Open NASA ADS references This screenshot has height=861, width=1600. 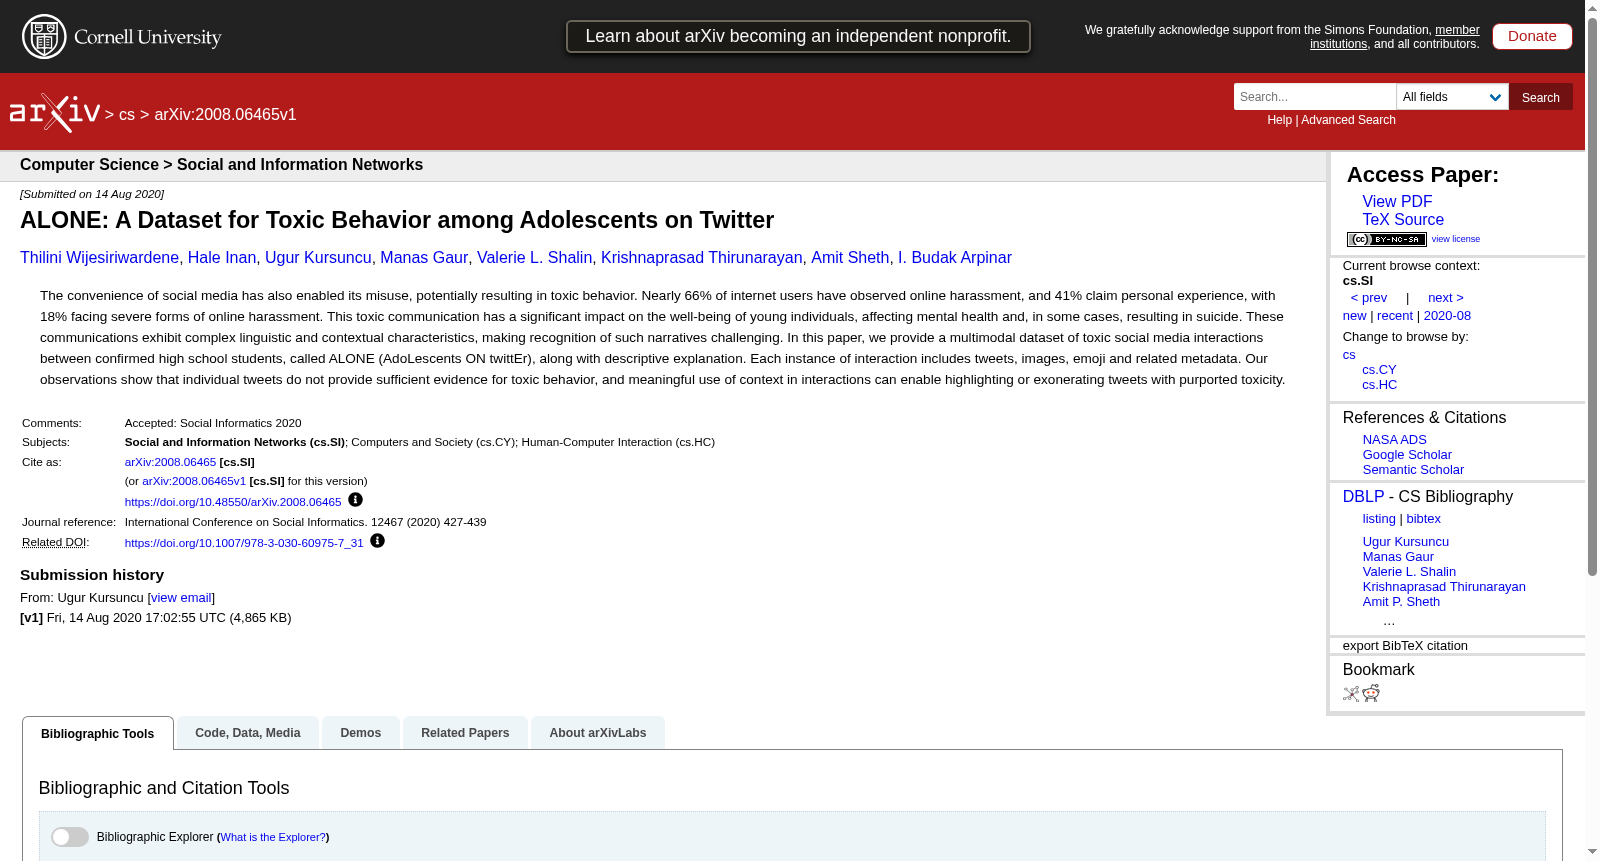[x=1395, y=440]
